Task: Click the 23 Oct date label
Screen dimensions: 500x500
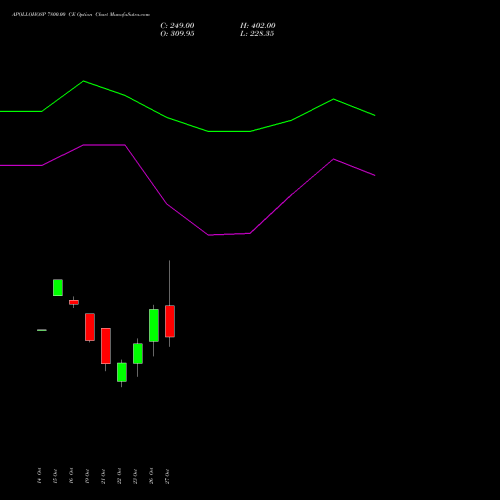Action: tap(135, 476)
